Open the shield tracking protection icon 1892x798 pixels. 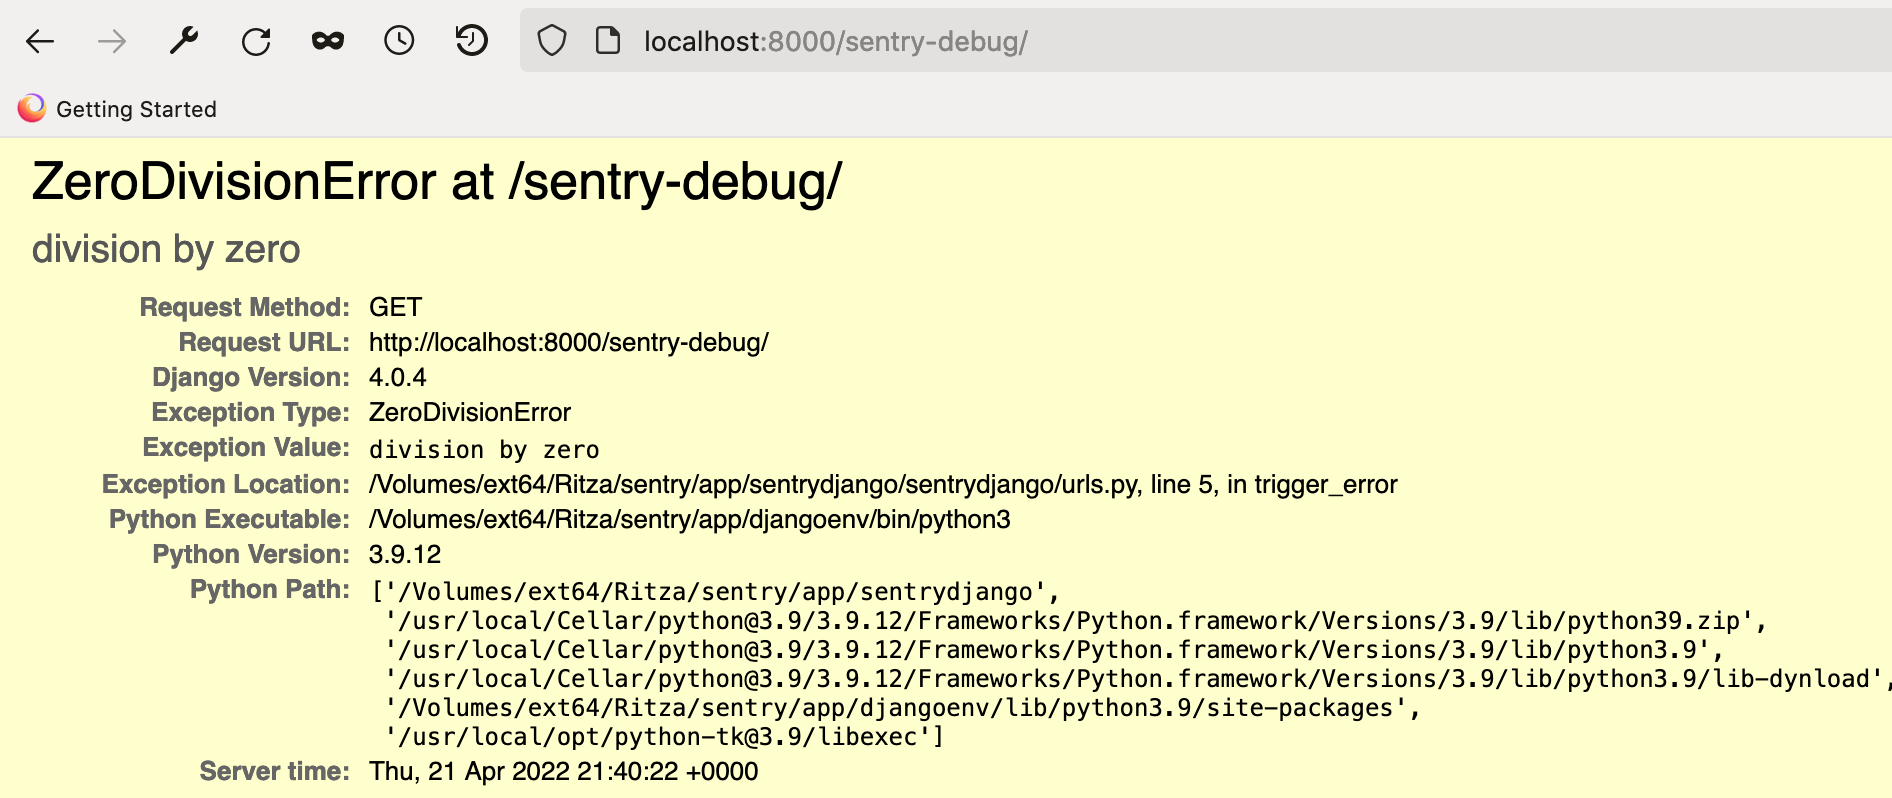tap(552, 41)
